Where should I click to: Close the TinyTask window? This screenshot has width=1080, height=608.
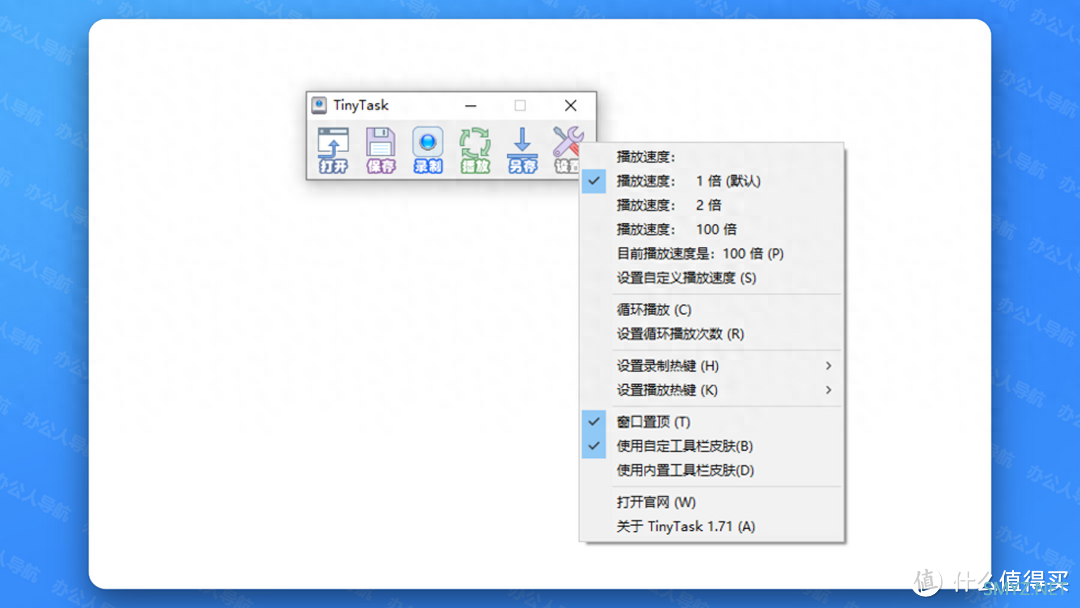pyautogui.click(x=570, y=105)
